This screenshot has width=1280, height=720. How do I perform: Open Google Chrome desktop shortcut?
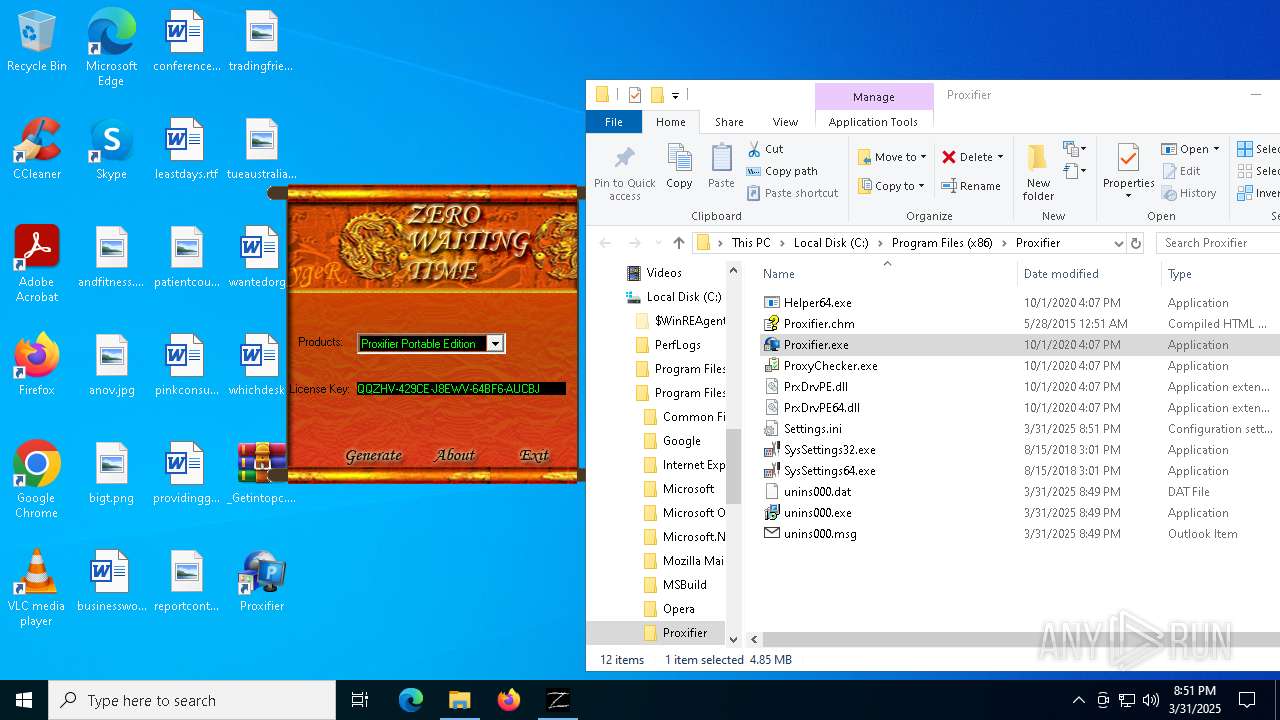(x=36, y=479)
